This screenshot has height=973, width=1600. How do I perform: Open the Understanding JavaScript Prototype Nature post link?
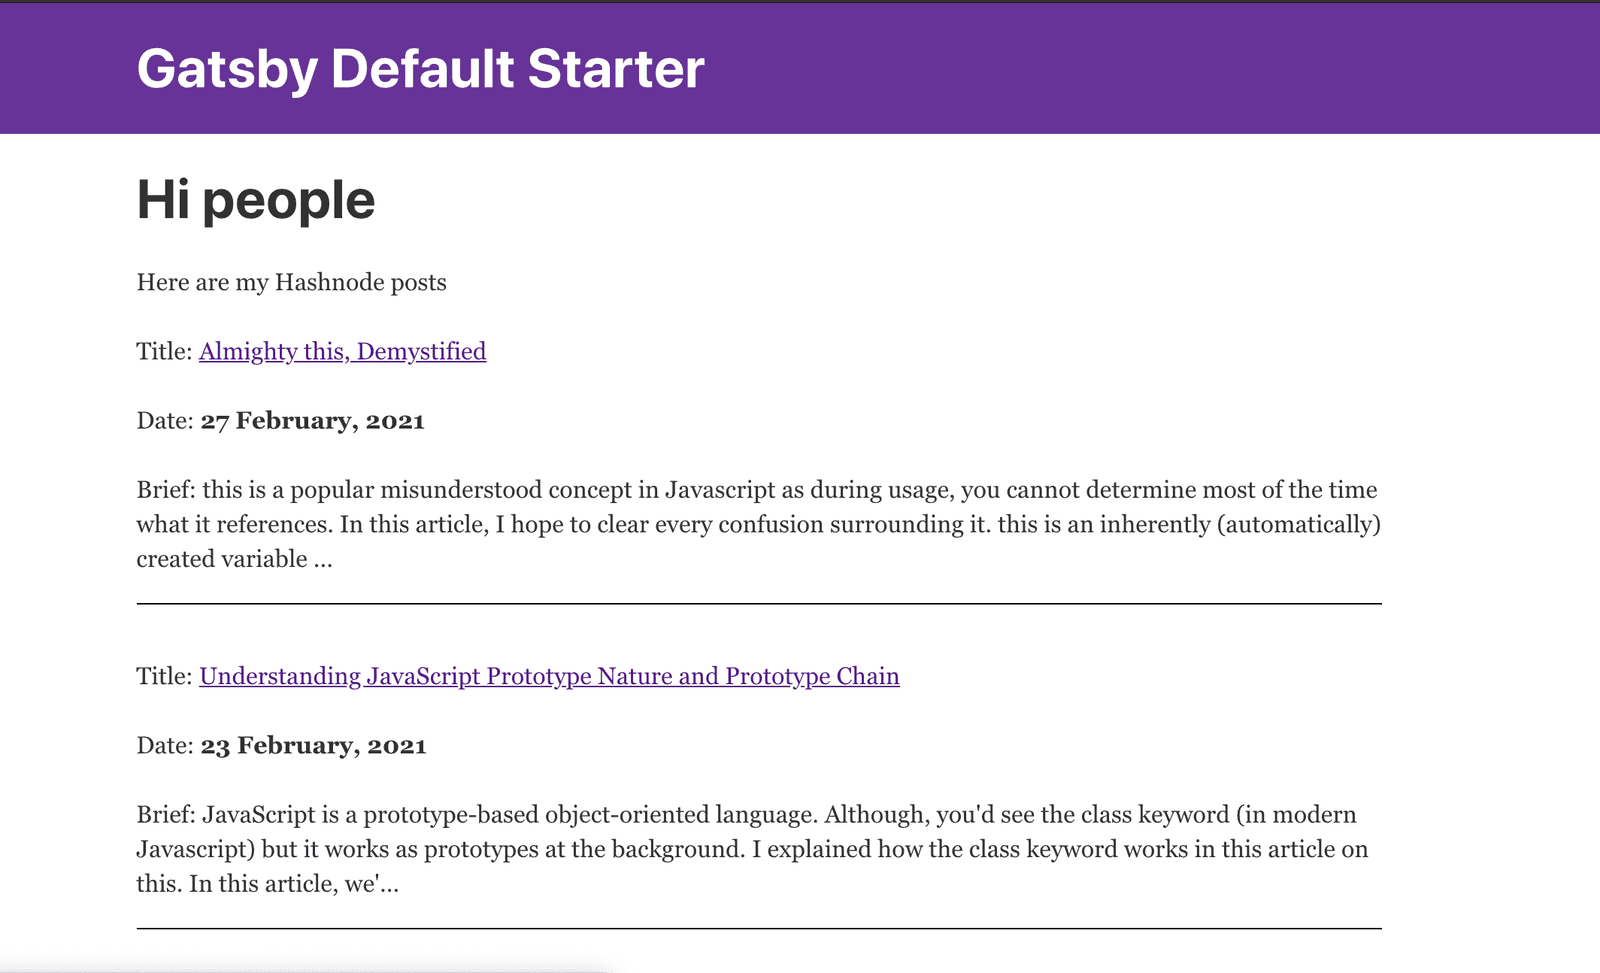click(x=549, y=677)
